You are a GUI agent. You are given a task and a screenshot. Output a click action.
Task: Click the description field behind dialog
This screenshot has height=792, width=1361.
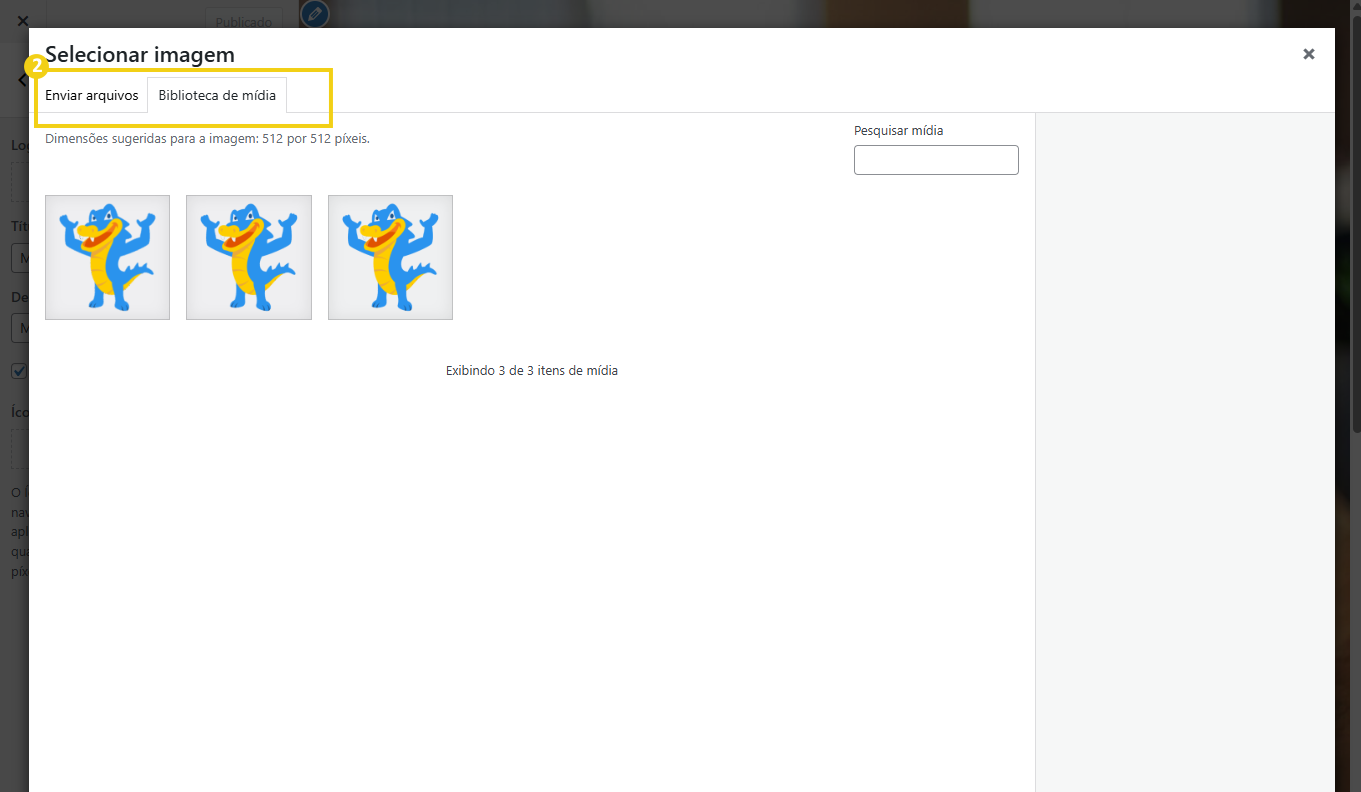(x=19, y=328)
